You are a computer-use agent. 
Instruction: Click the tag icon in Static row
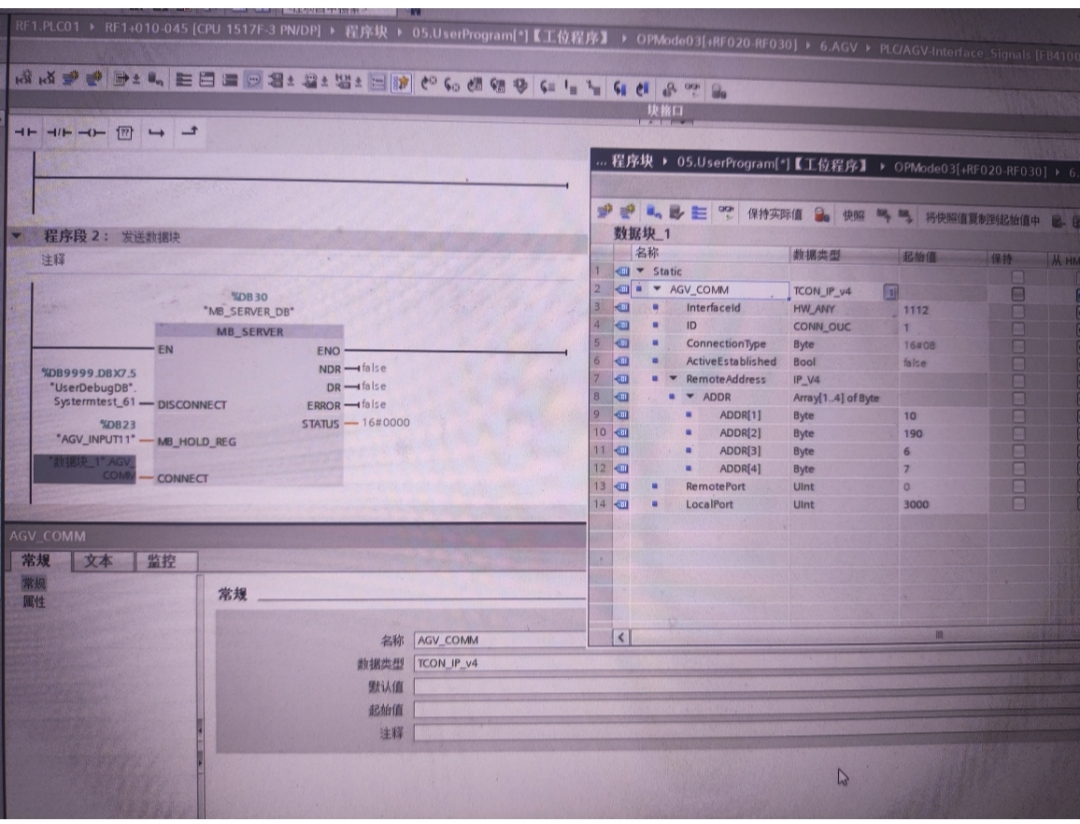[x=622, y=271]
